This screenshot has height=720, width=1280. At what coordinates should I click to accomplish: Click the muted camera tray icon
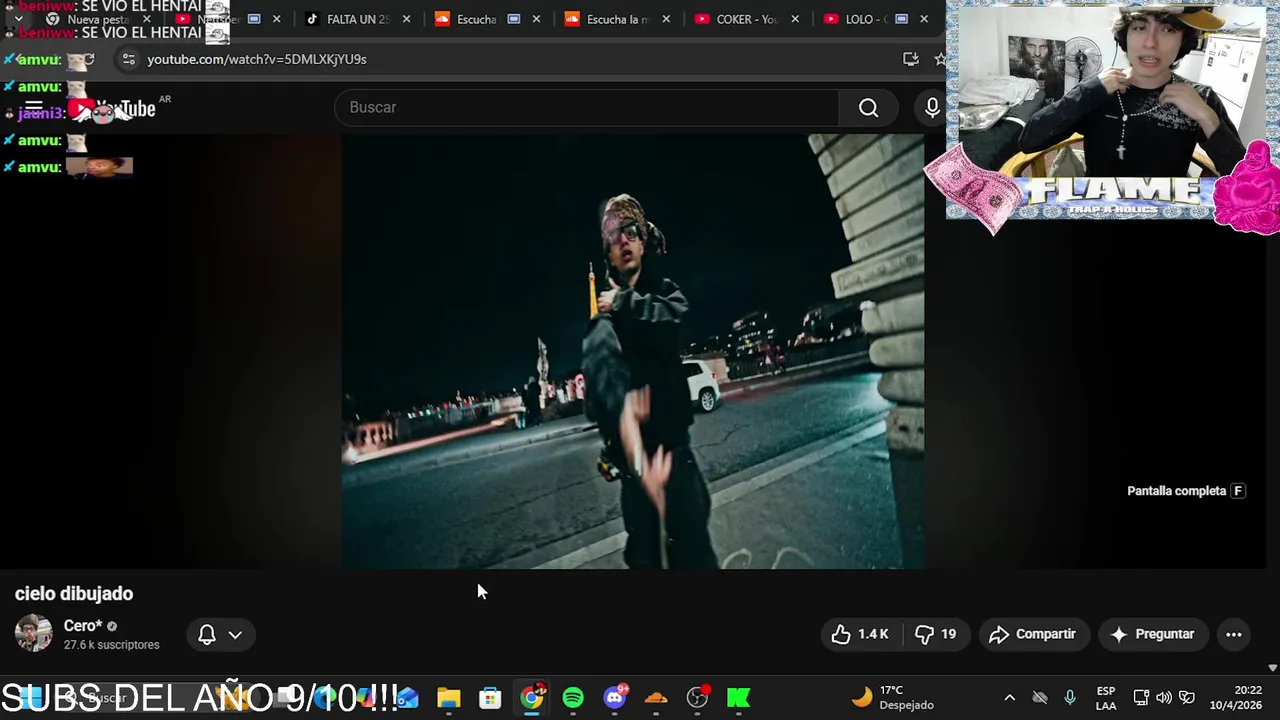(x=1040, y=698)
